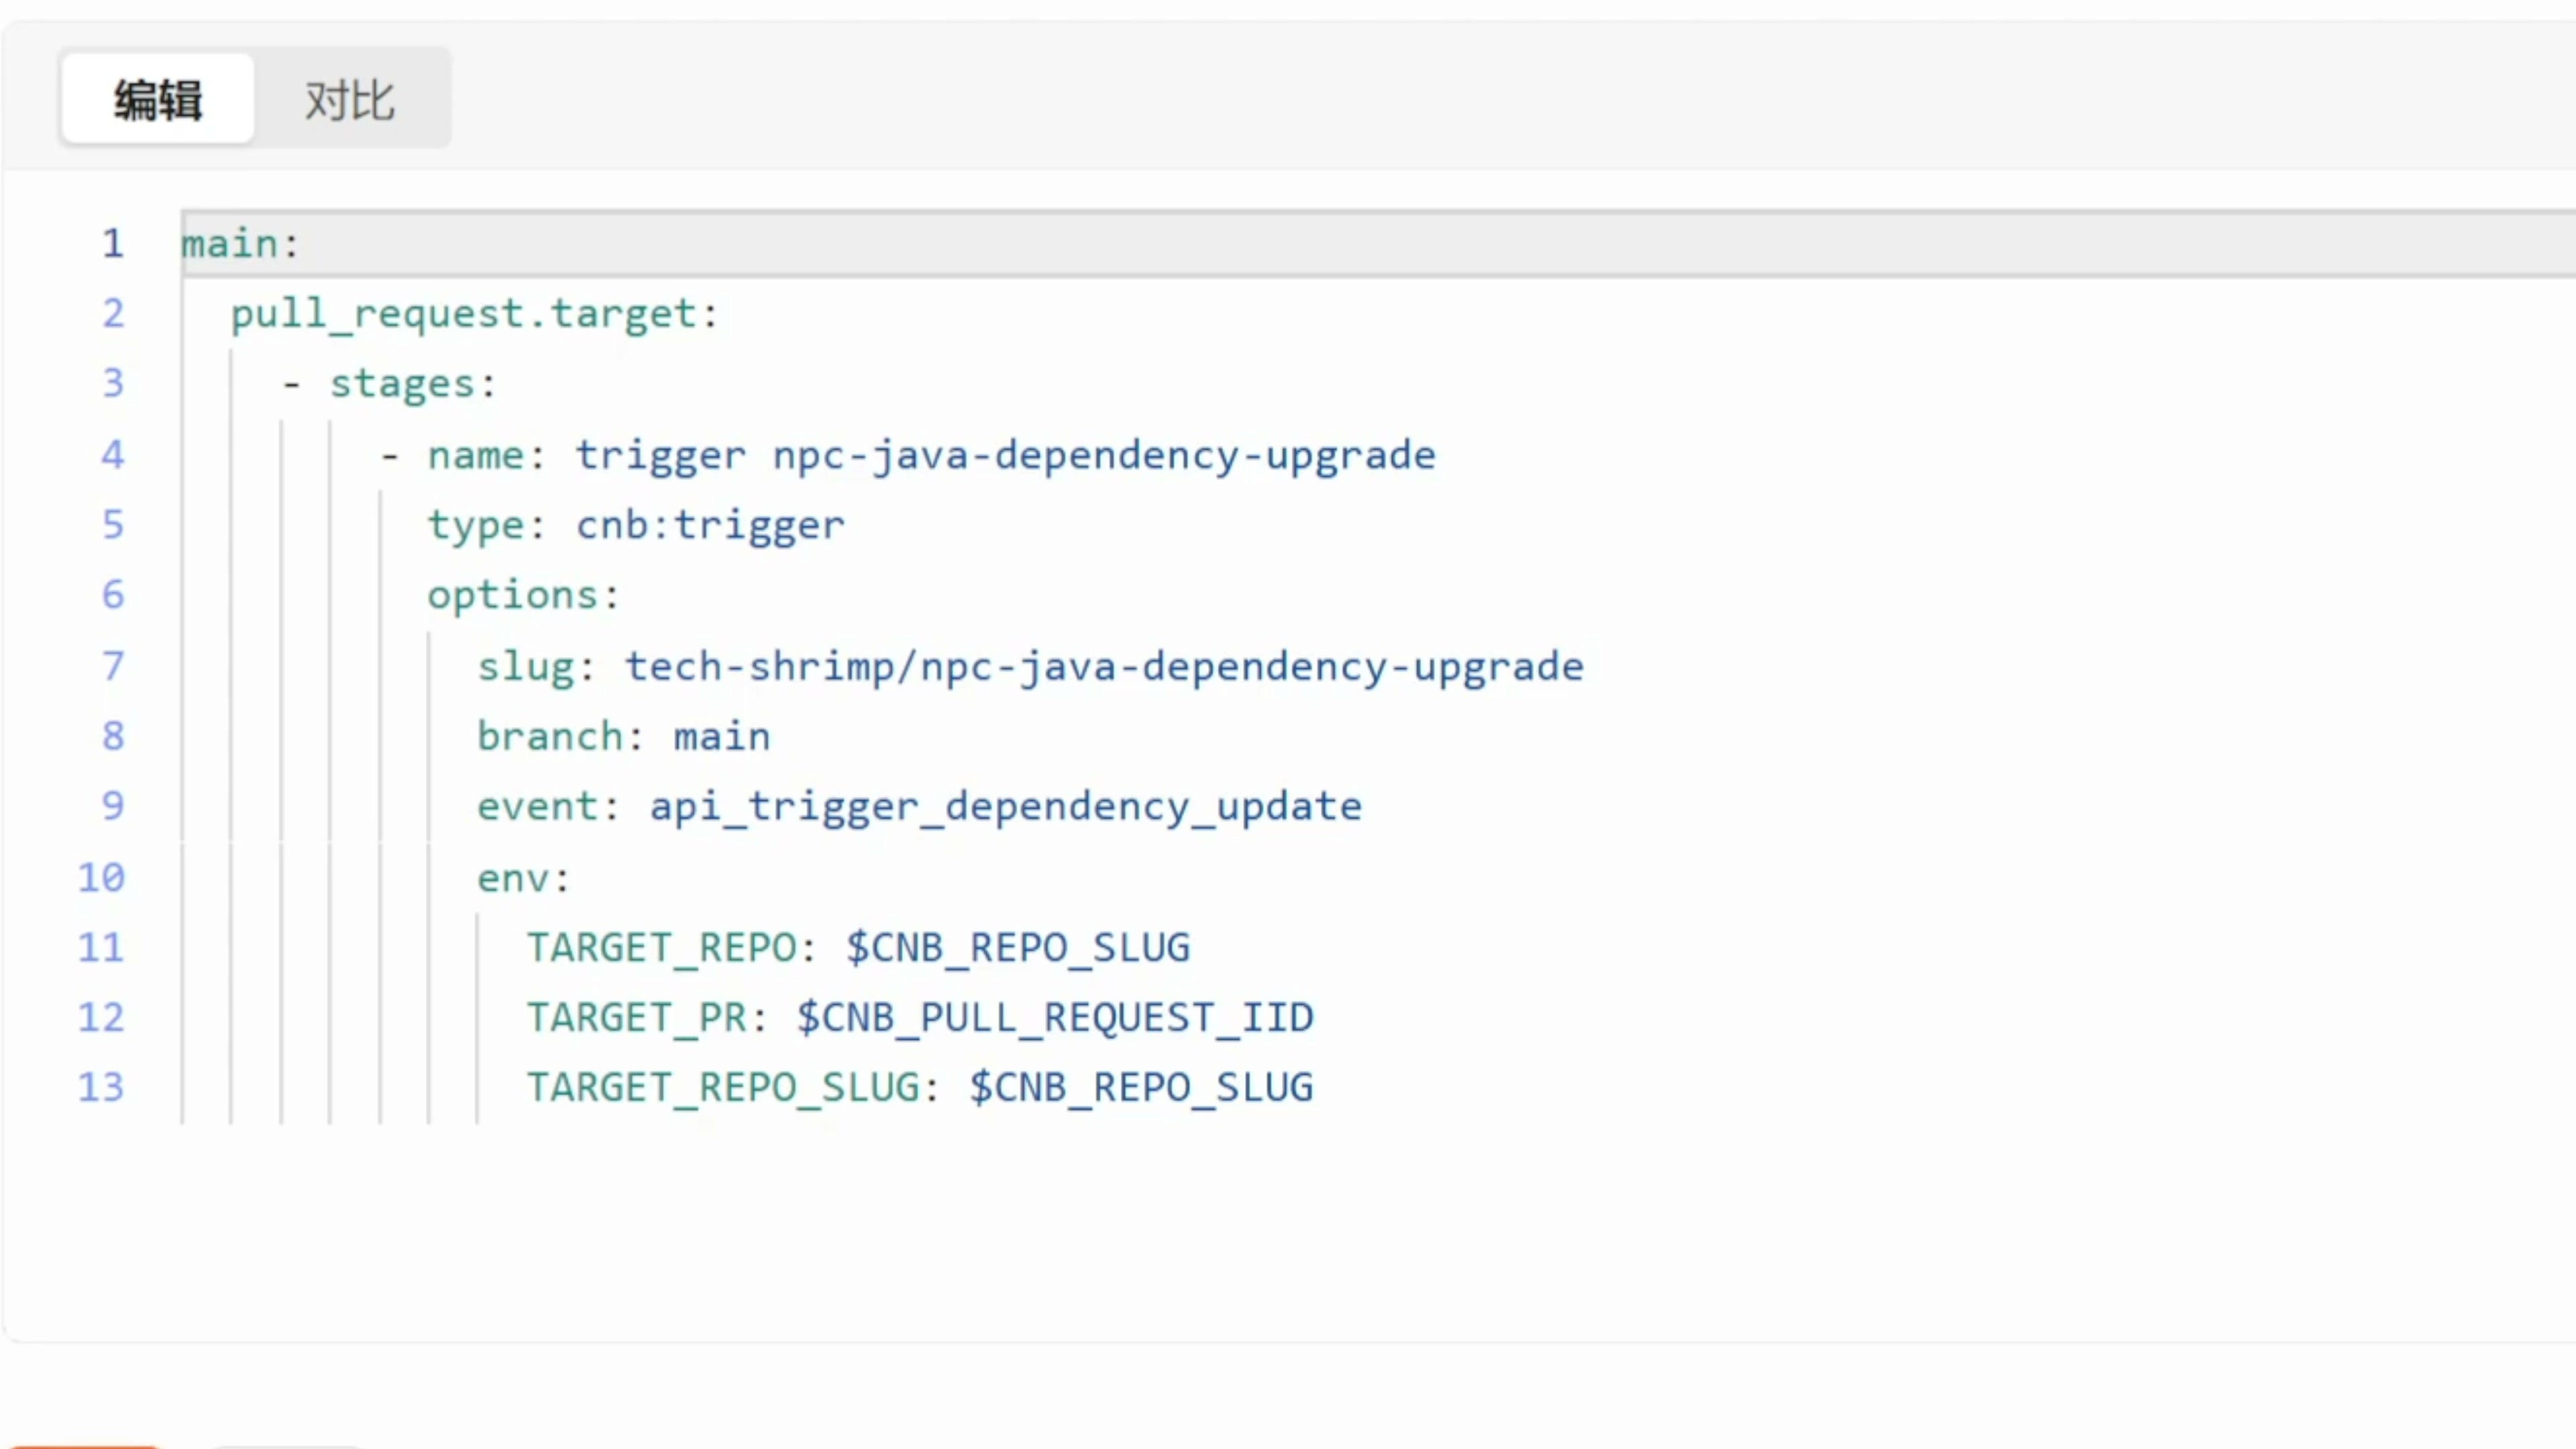The height and width of the screenshot is (1449, 2576).
Task: Click line number 7 in the gutter
Action: [x=113, y=666]
